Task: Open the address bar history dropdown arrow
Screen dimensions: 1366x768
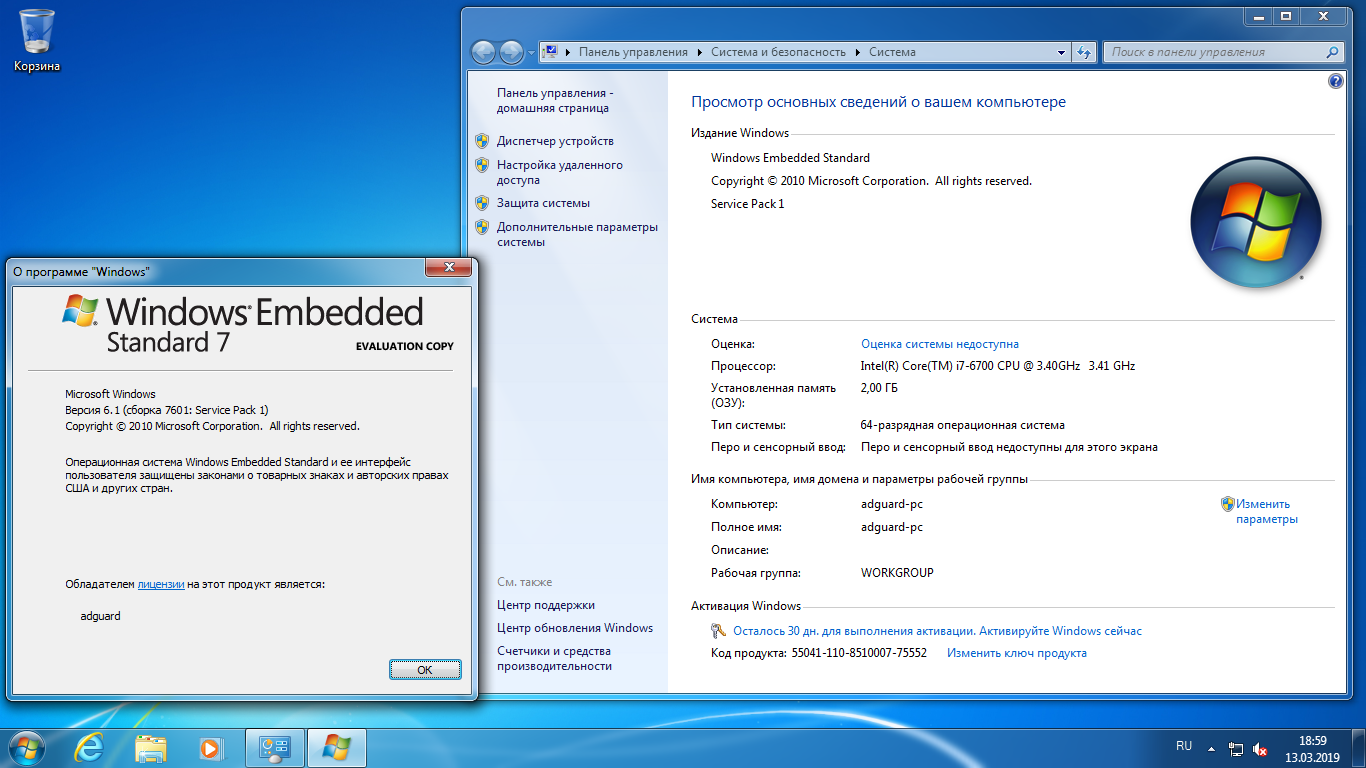Action: tap(1062, 52)
